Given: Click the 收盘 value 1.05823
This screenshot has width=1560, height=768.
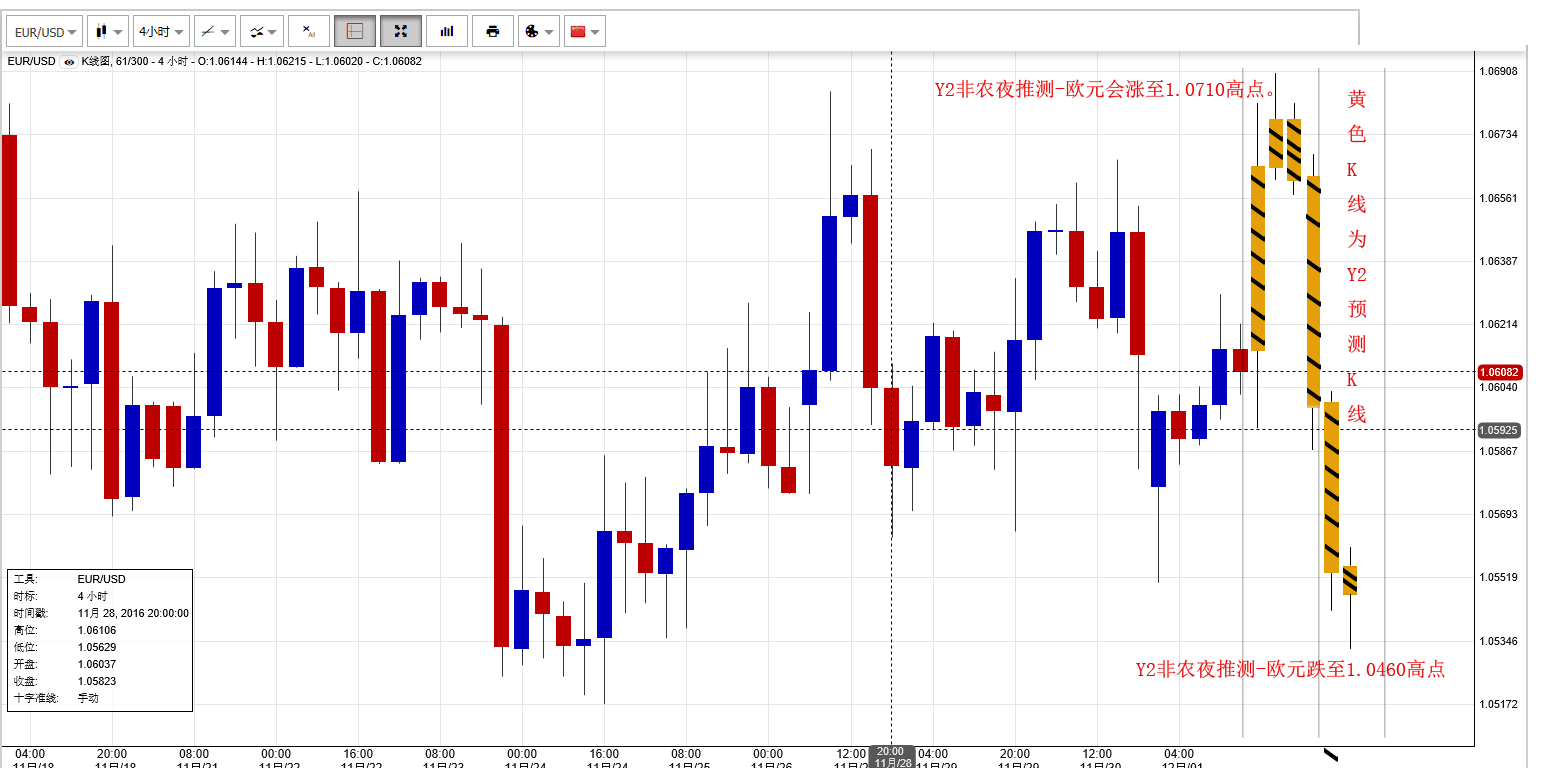Looking at the screenshot, I should 96,681.
